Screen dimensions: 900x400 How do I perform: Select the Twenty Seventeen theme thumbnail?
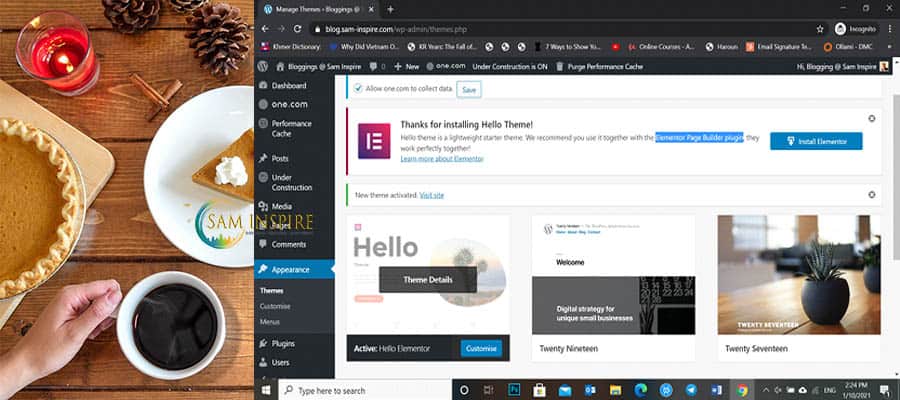click(798, 275)
